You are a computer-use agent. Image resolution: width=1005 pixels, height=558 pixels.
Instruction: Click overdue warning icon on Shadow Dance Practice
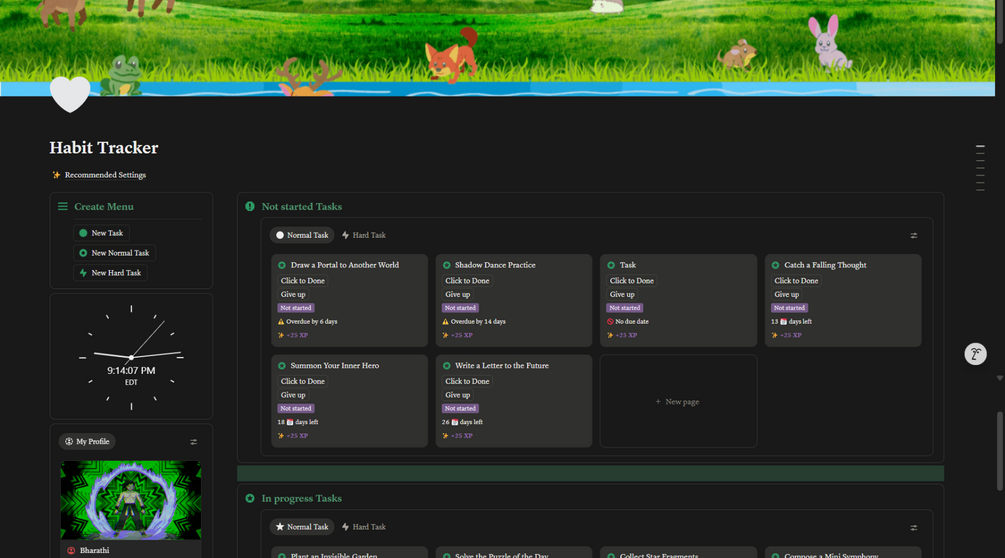click(x=445, y=322)
